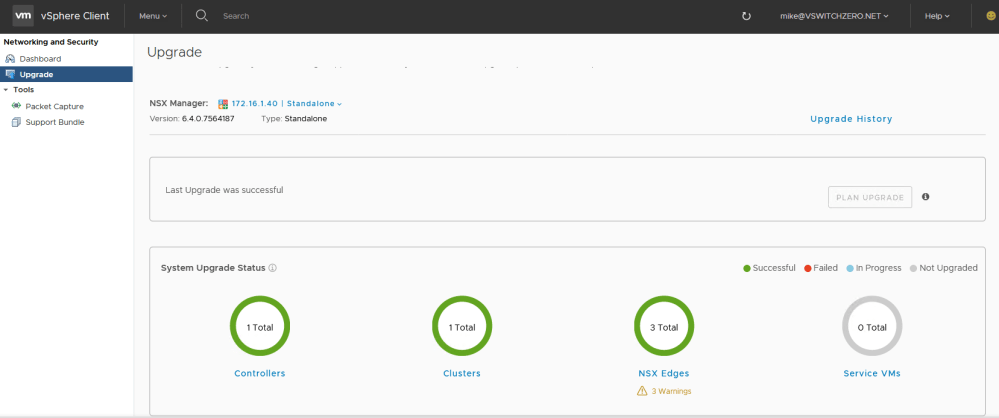The width and height of the screenshot is (999, 418).
Task: Click the Support Bundle icon
Action: [17, 122]
